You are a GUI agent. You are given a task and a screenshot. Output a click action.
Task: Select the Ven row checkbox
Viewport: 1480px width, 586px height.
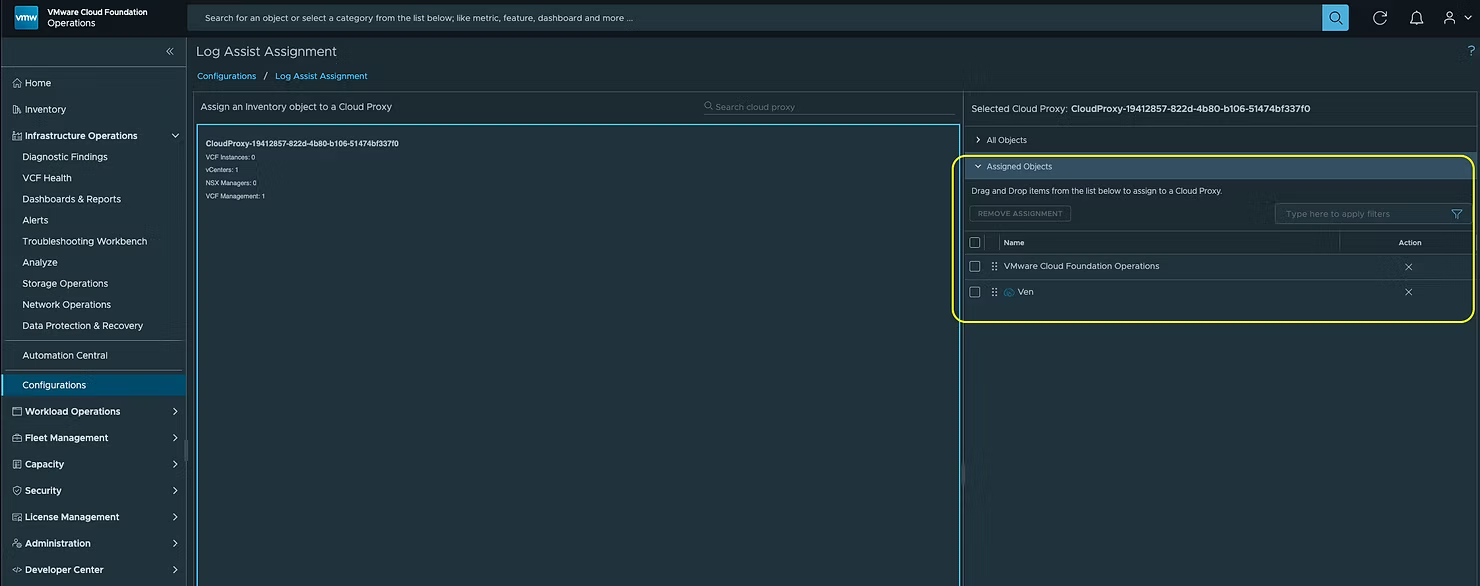click(x=975, y=292)
